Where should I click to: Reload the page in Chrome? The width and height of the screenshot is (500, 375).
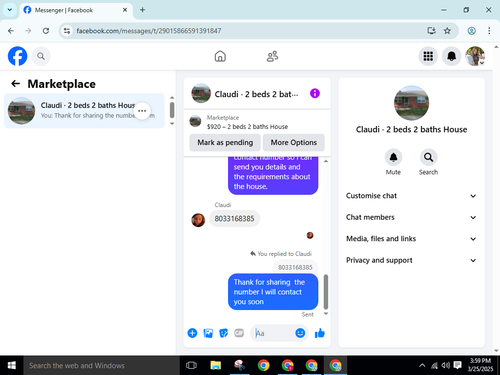[46, 31]
